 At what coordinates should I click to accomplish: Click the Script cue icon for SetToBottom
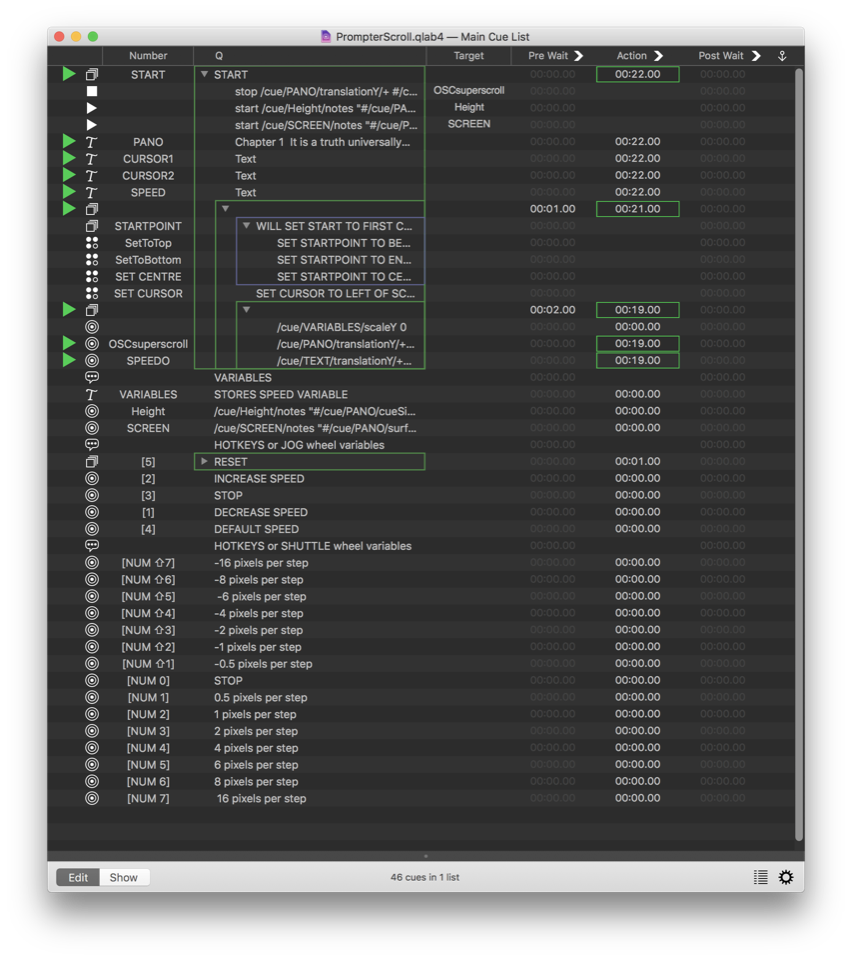pyautogui.click(x=91, y=259)
